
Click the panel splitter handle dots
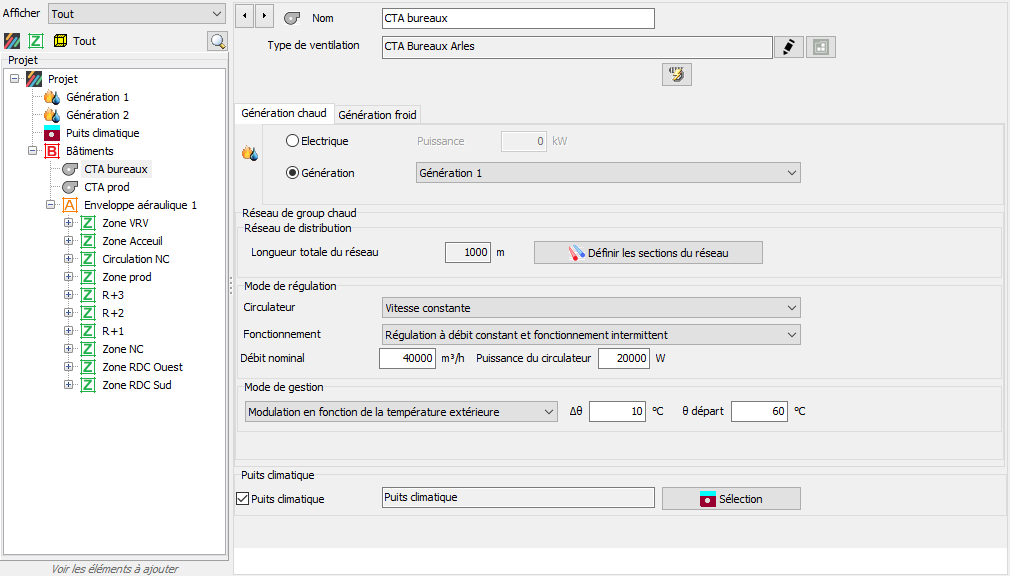tap(231, 286)
